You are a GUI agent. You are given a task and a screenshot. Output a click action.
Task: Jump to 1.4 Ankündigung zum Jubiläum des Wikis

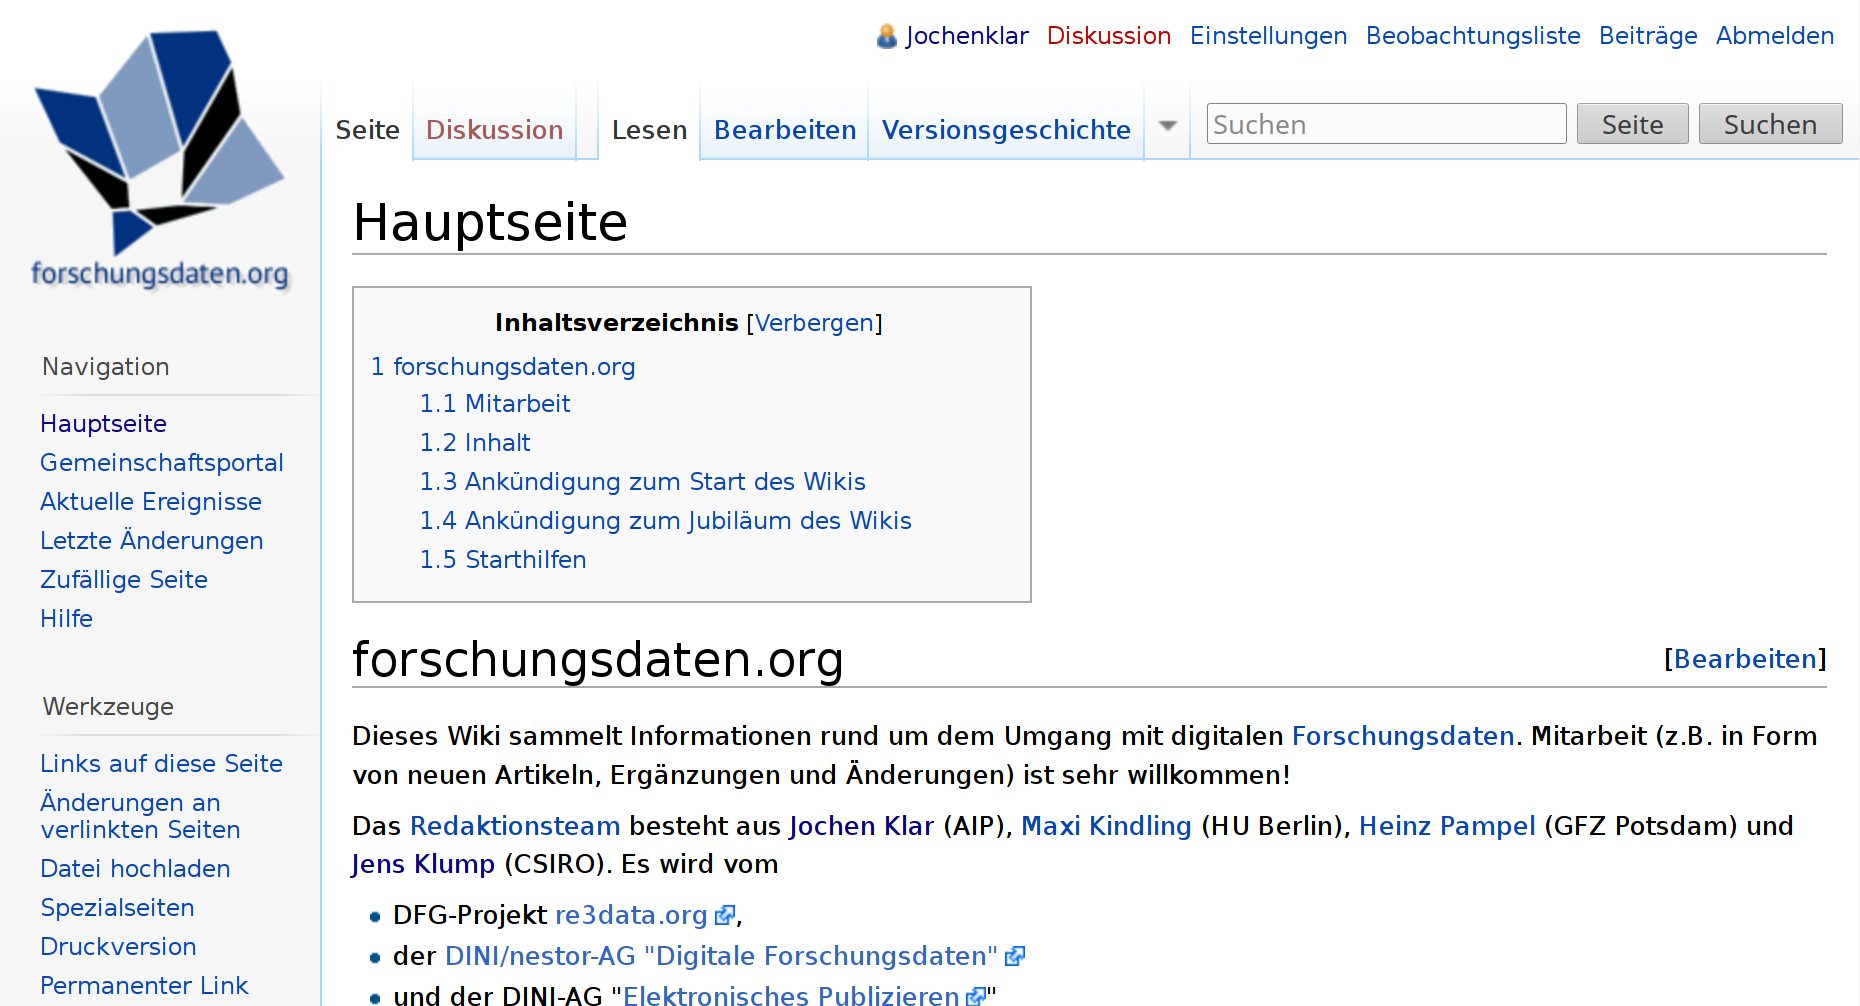(665, 521)
